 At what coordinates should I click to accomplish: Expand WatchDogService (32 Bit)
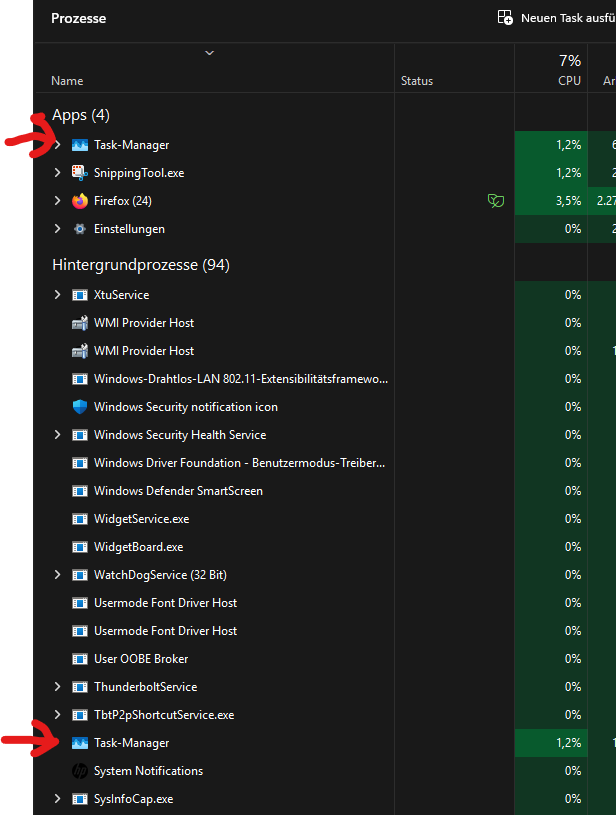(x=57, y=575)
